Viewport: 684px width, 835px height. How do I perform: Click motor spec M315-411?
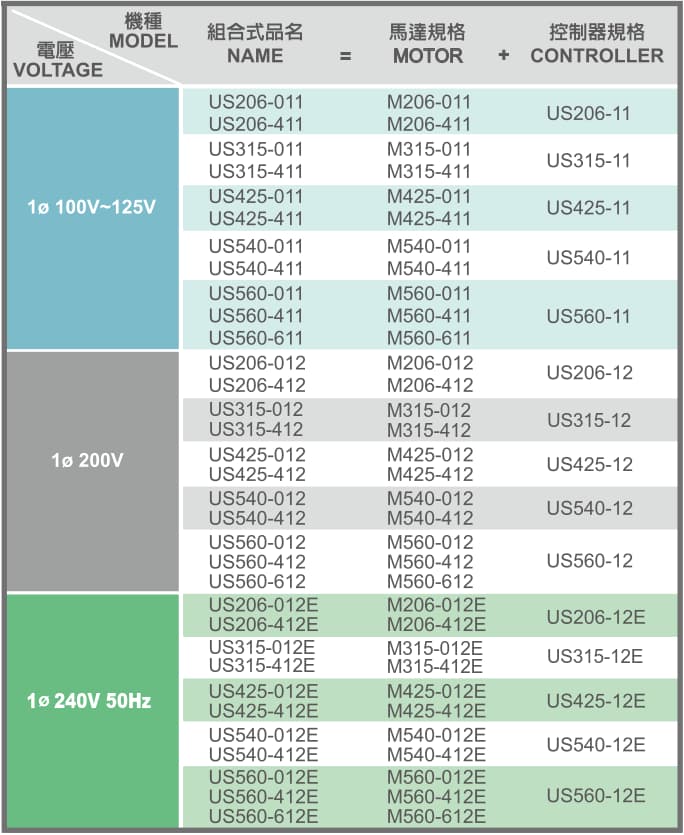coord(428,171)
